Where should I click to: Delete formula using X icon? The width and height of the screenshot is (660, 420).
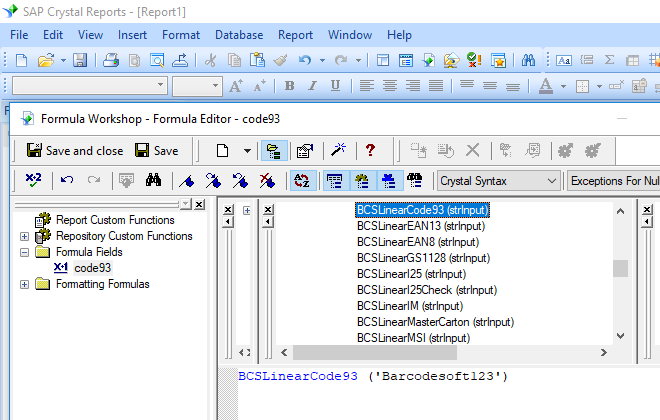click(x=473, y=150)
